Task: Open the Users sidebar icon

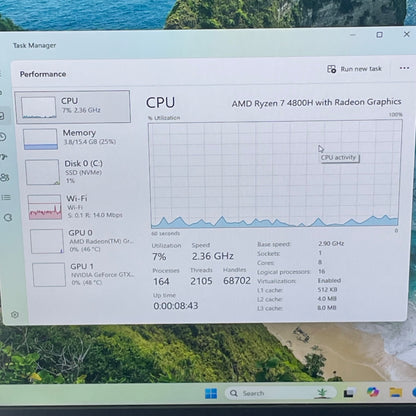Action: 5,177
